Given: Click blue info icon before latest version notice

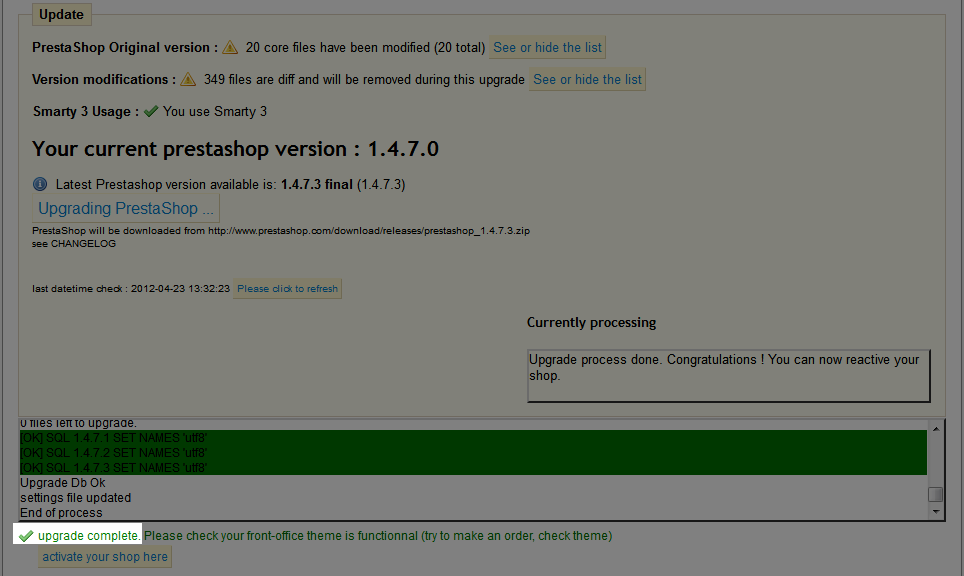Looking at the screenshot, I should pos(40,184).
